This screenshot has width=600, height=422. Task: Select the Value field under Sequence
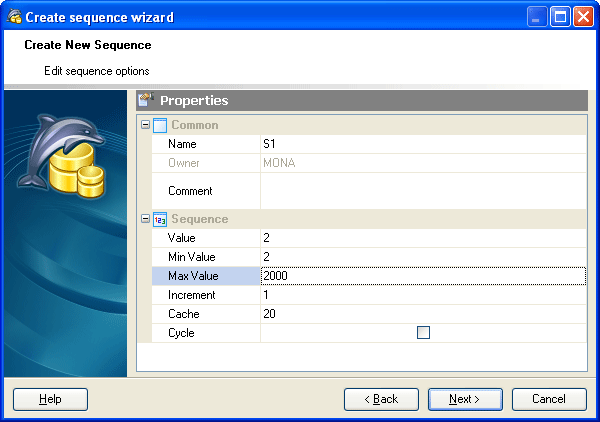coord(422,238)
